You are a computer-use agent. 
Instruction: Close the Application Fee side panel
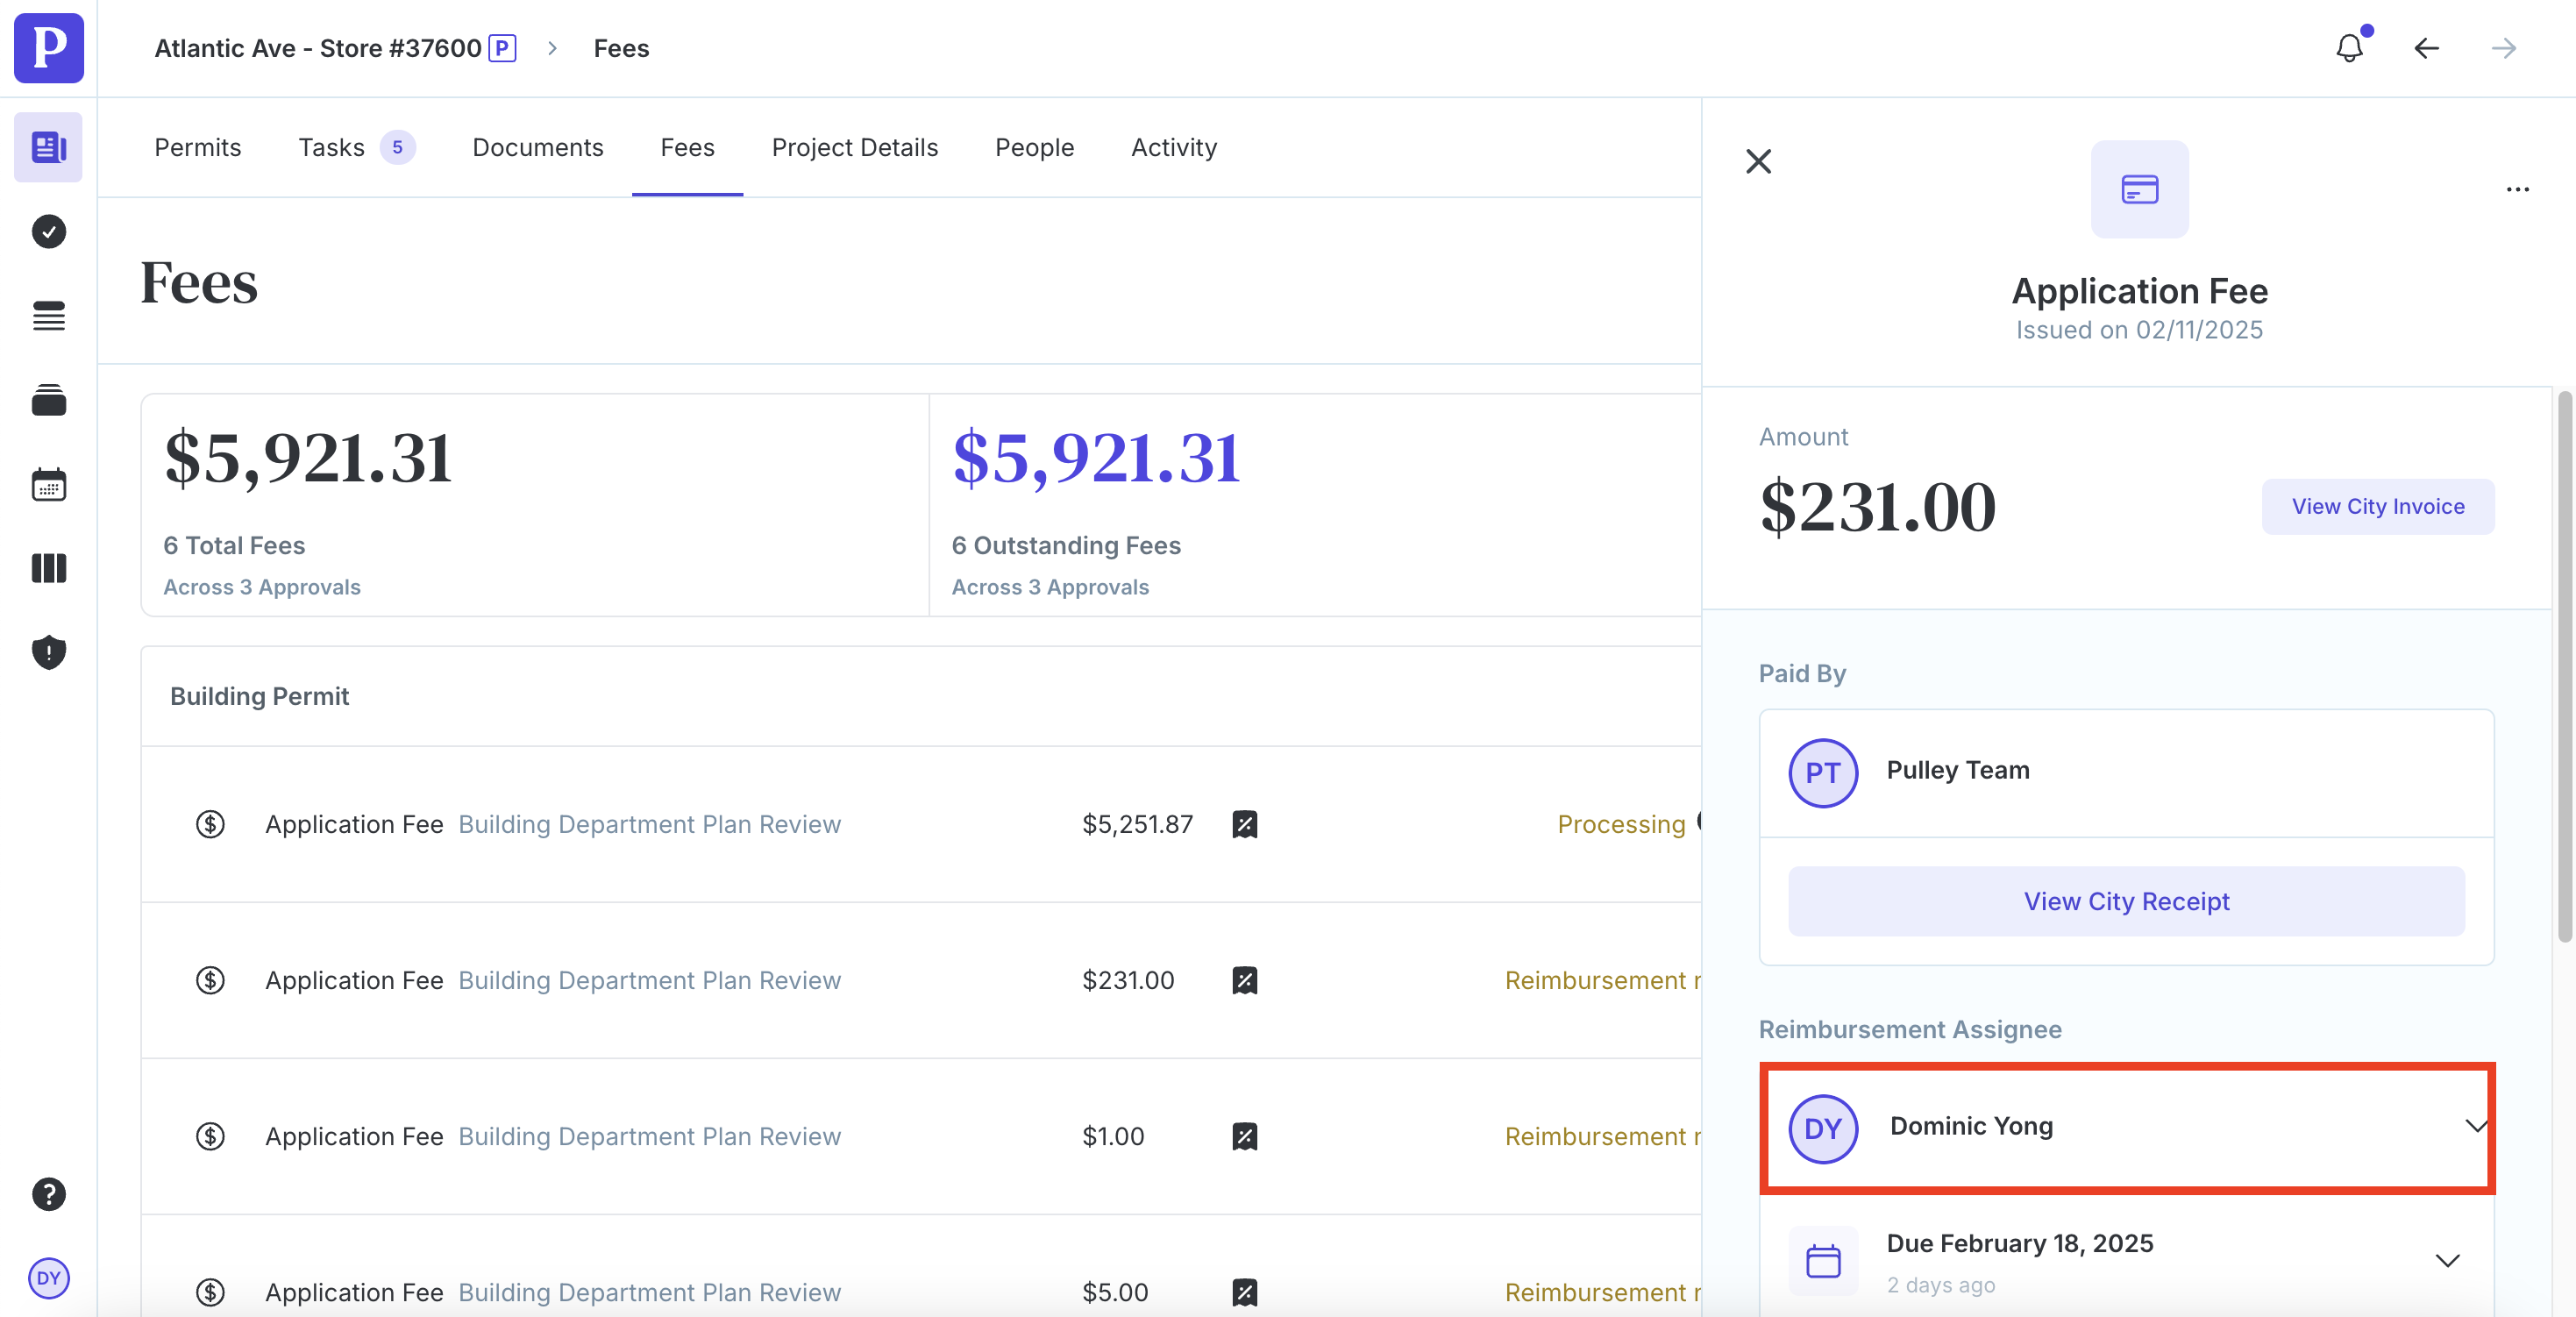coord(1758,161)
